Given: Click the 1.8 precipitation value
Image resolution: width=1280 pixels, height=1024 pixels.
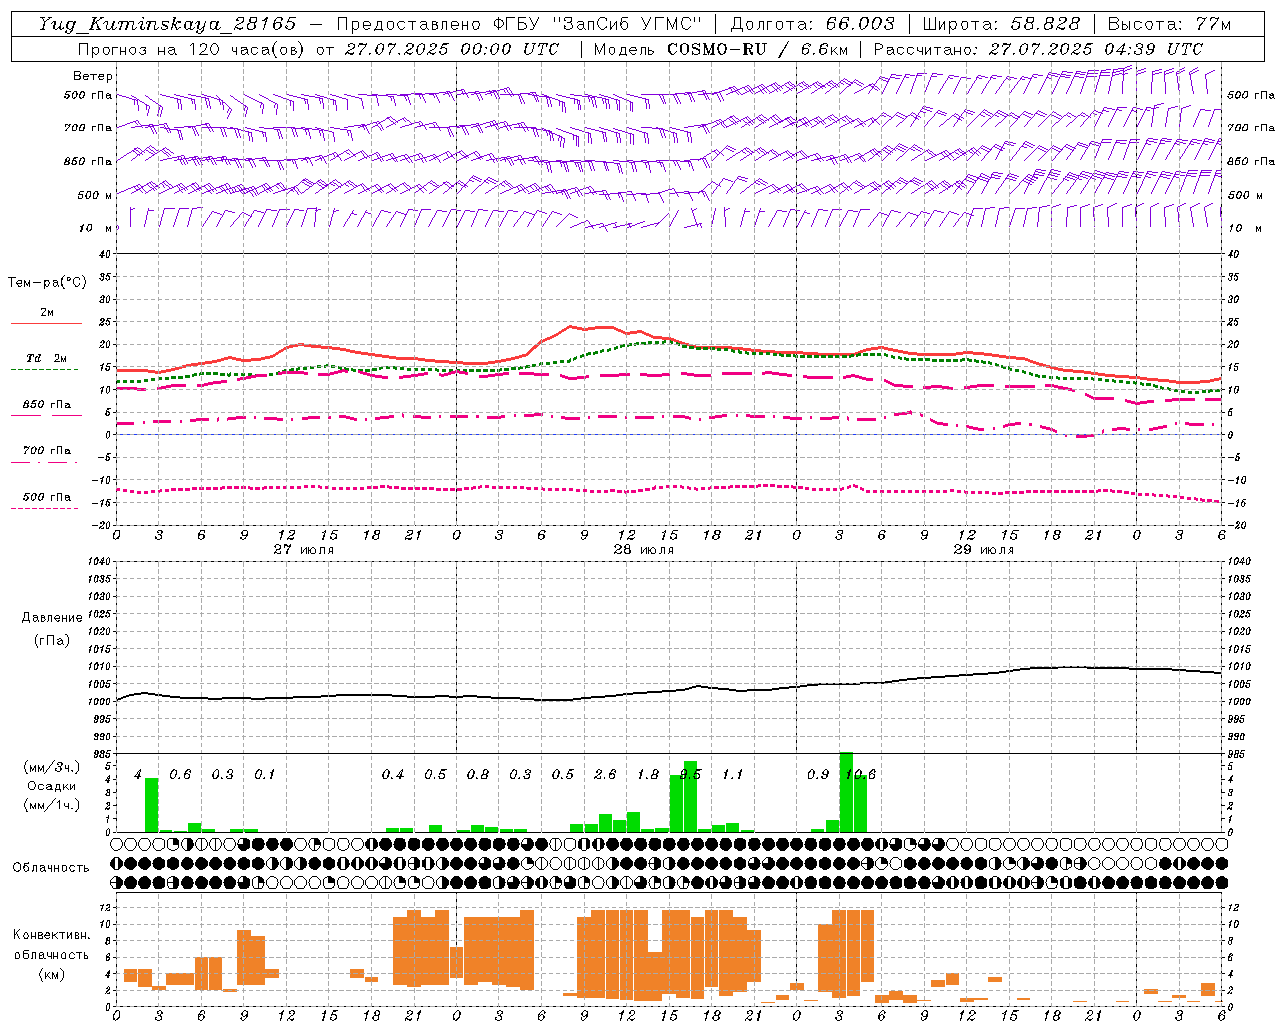Looking at the screenshot, I should pos(648,774).
